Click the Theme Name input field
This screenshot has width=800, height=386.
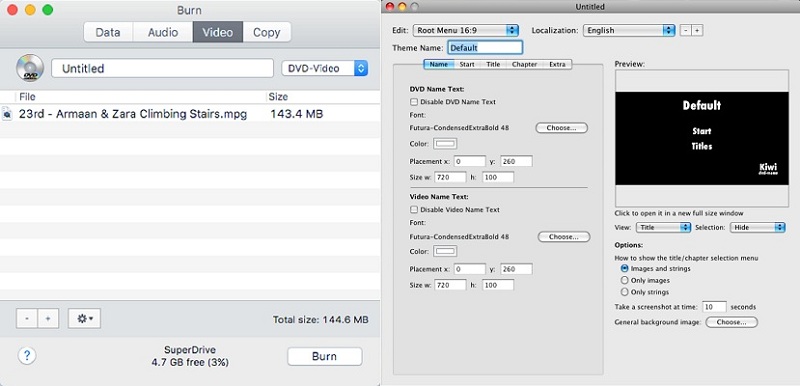485,48
